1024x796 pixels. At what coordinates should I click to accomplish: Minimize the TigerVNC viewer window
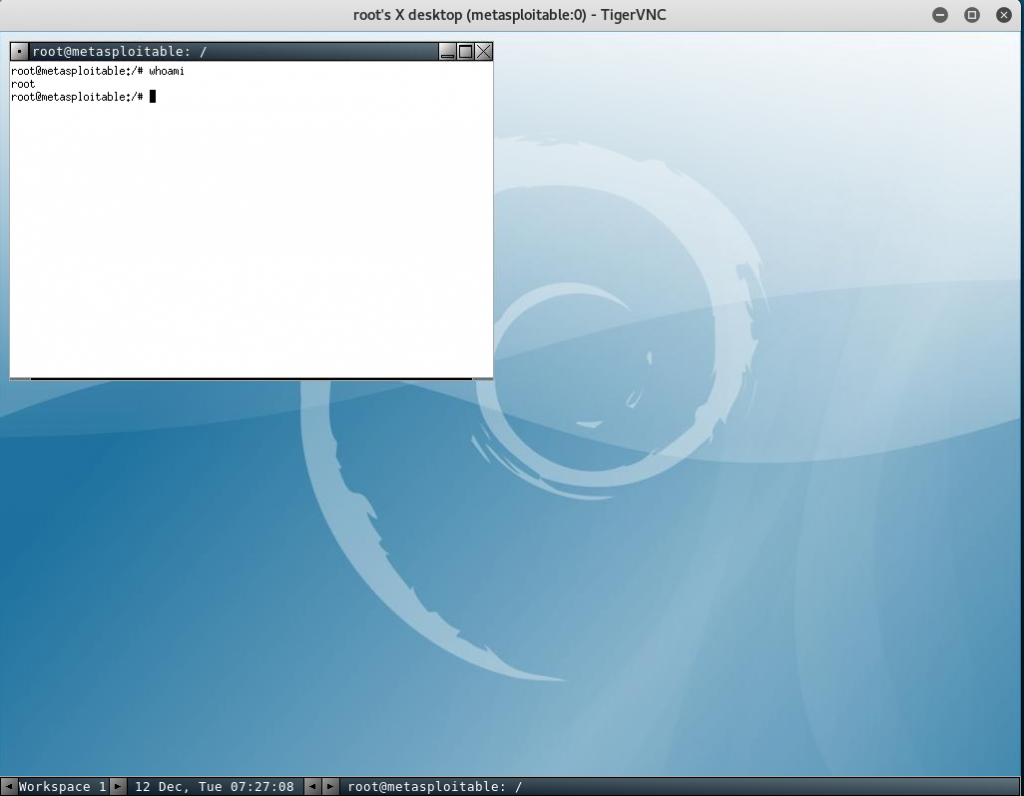click(940, 15)
